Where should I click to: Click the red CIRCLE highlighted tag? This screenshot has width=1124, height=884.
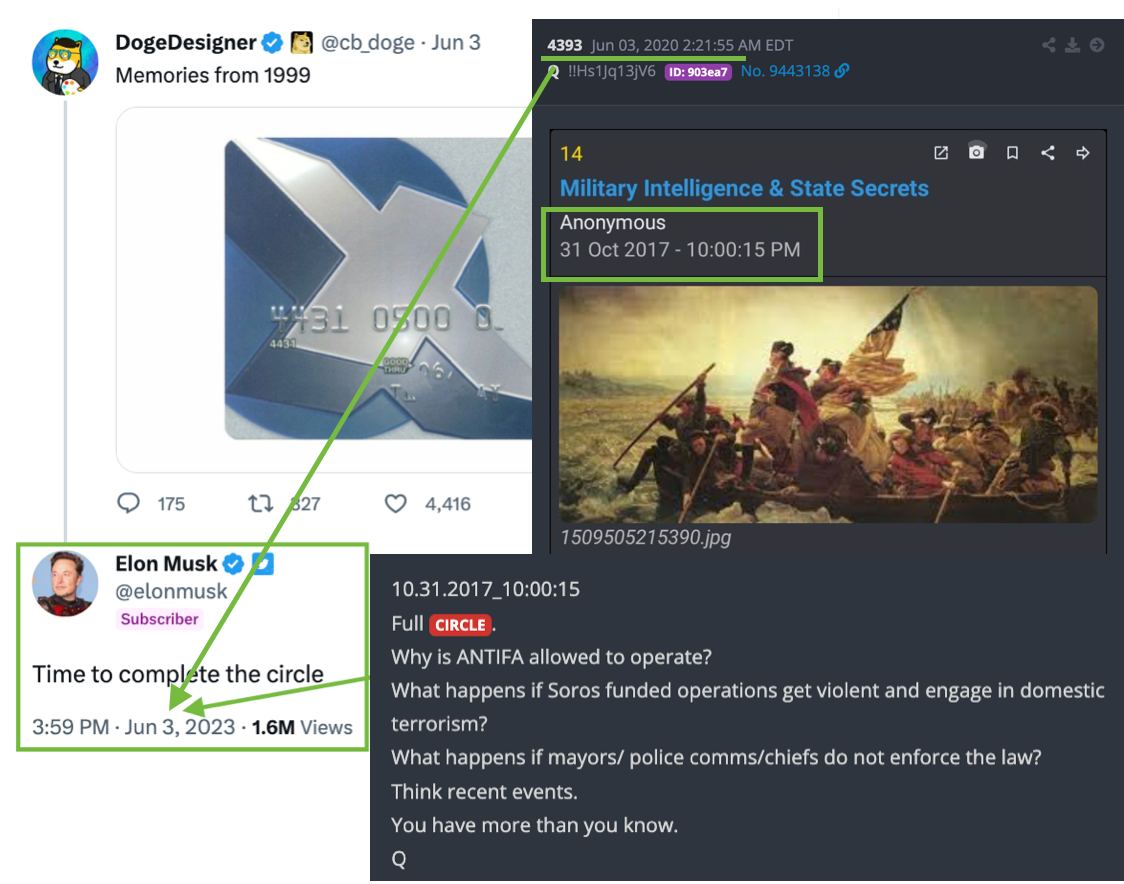pos(460,625)
